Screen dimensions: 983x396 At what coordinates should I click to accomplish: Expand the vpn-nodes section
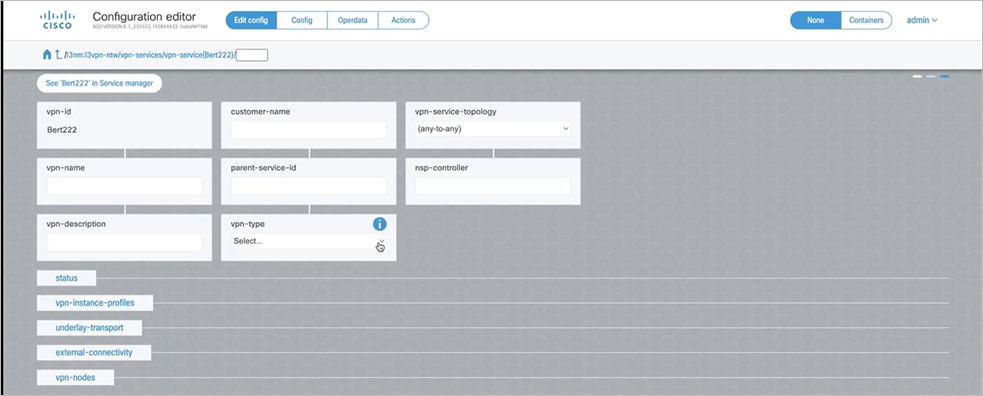75,378
